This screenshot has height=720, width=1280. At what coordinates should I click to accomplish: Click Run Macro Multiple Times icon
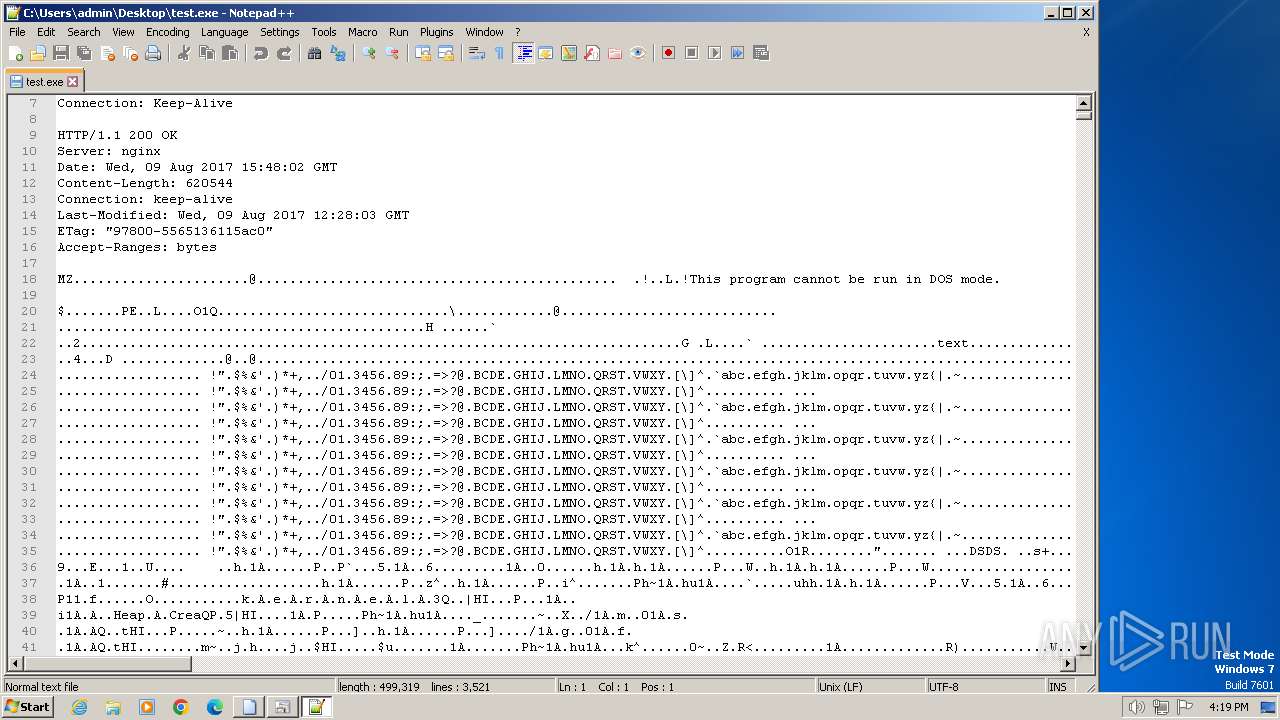pos(737,53)
